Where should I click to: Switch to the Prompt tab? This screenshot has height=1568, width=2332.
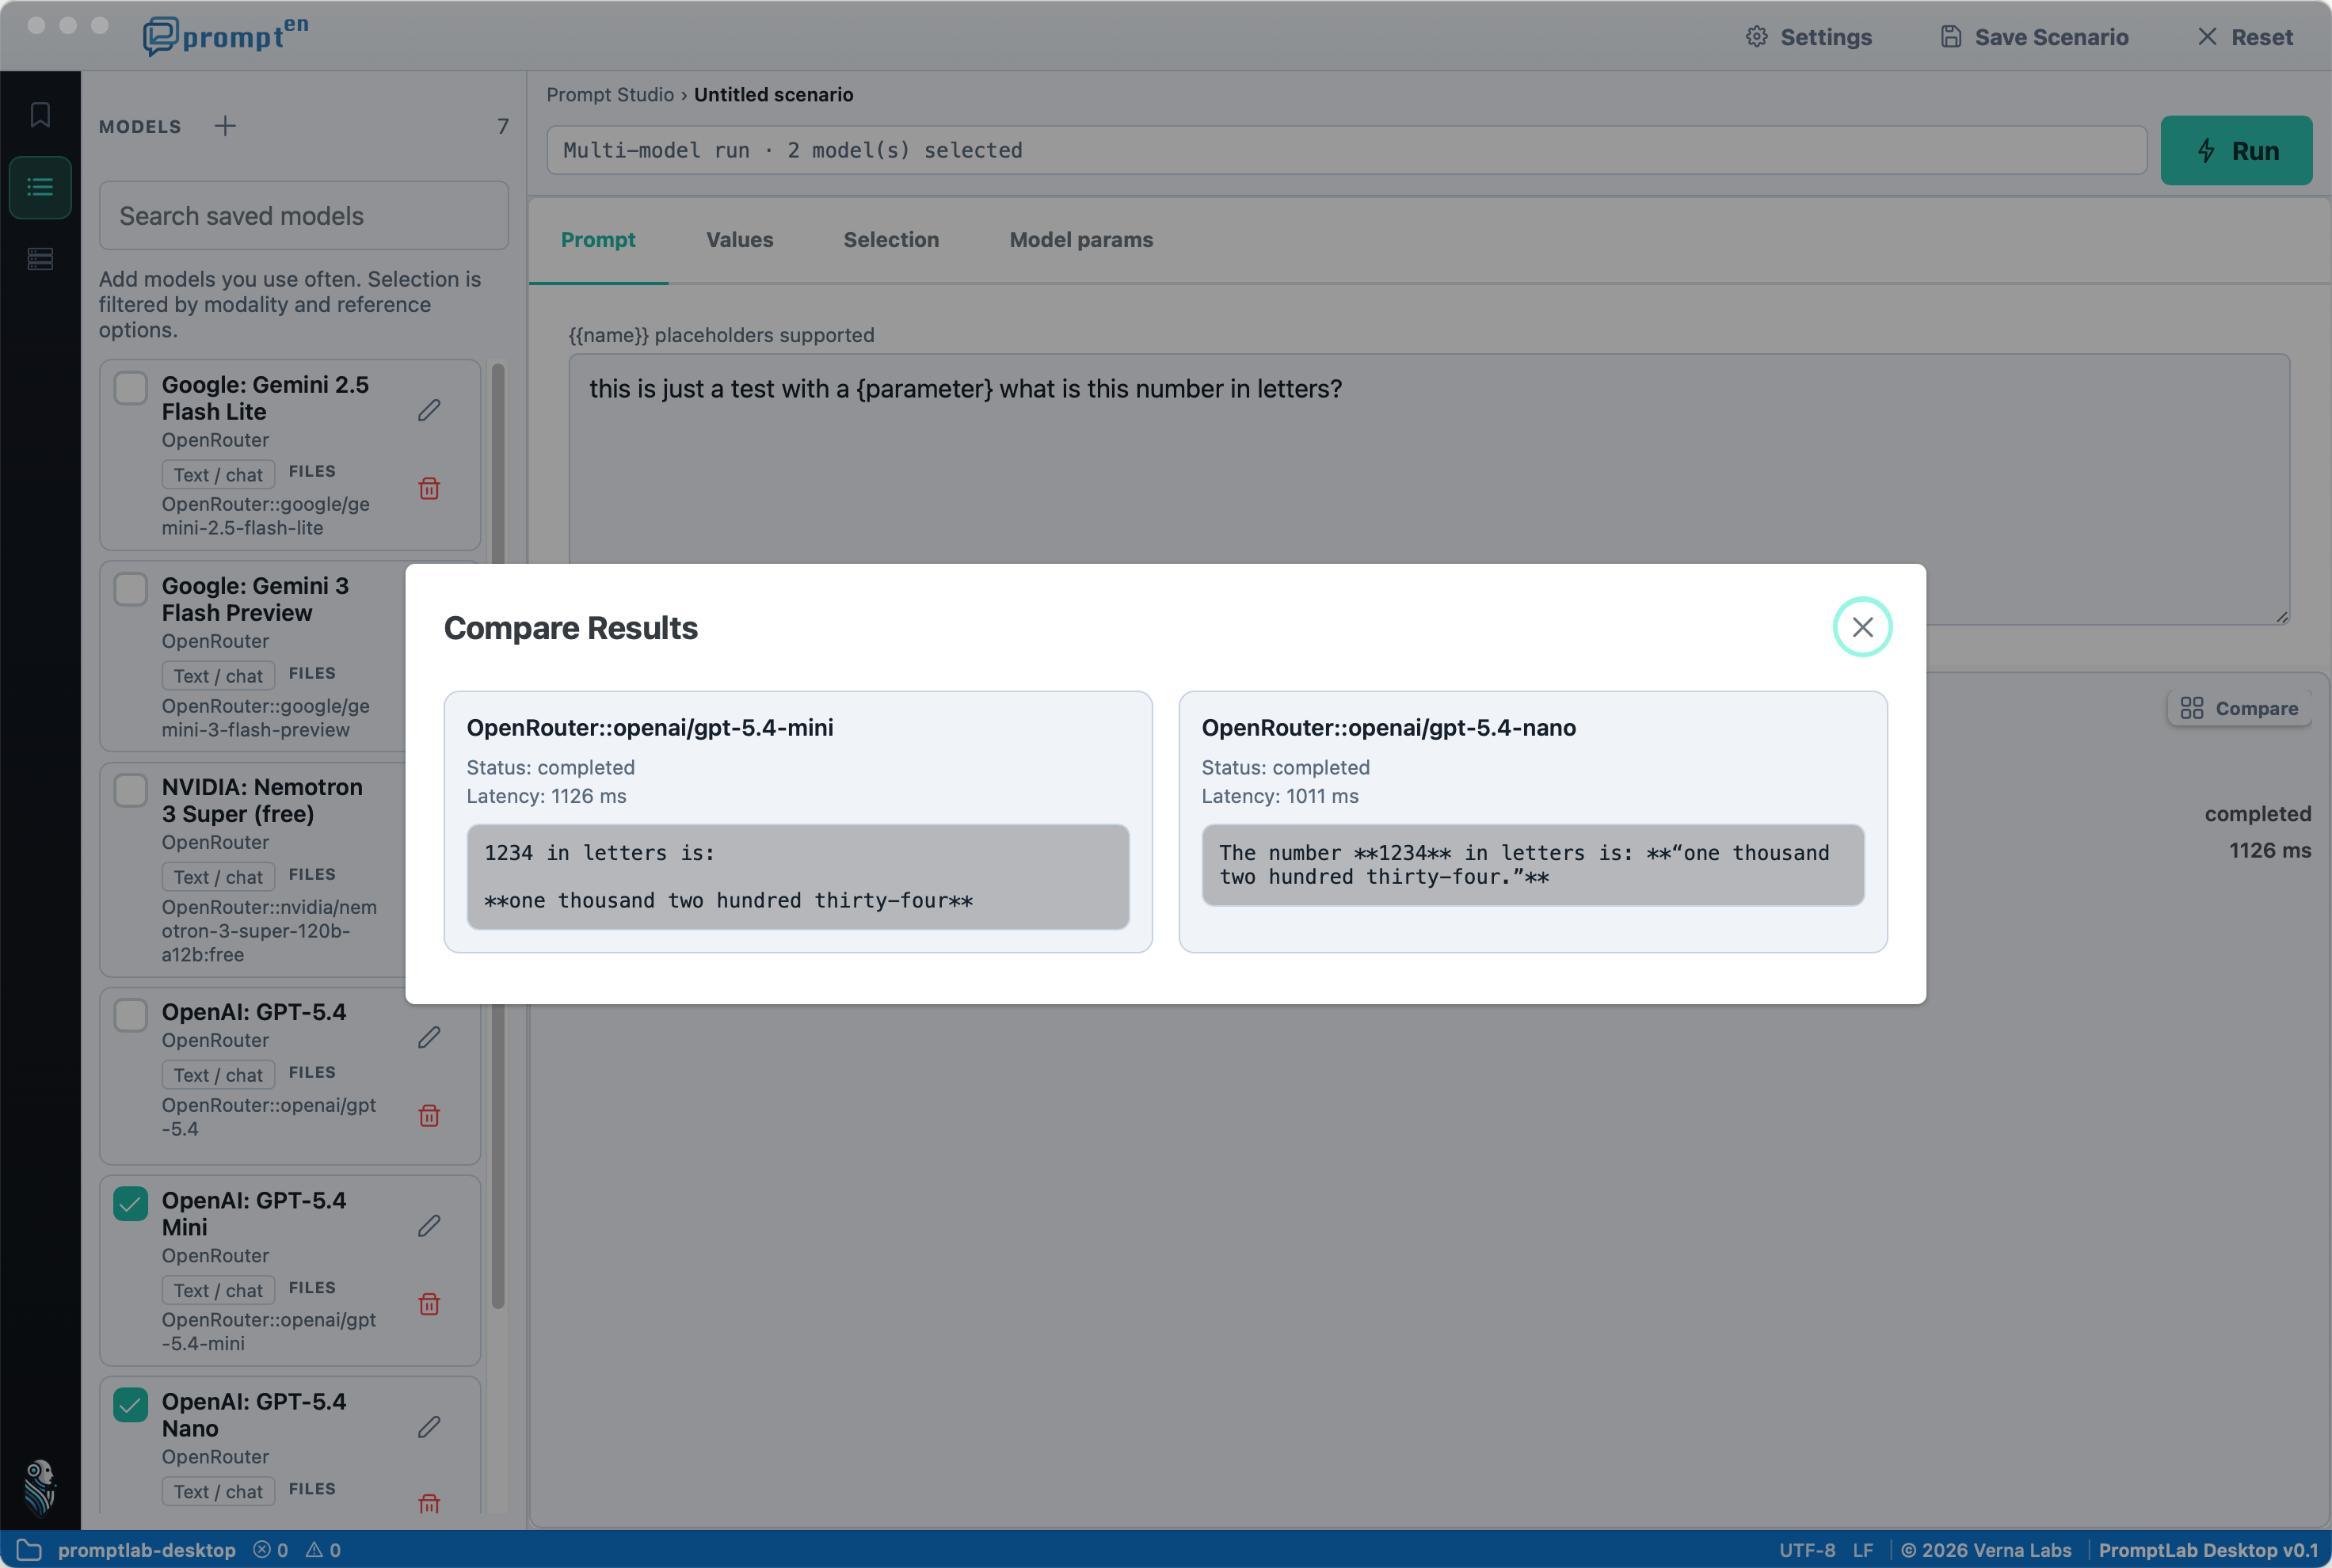pyautogui.click(x=598, y=240)
